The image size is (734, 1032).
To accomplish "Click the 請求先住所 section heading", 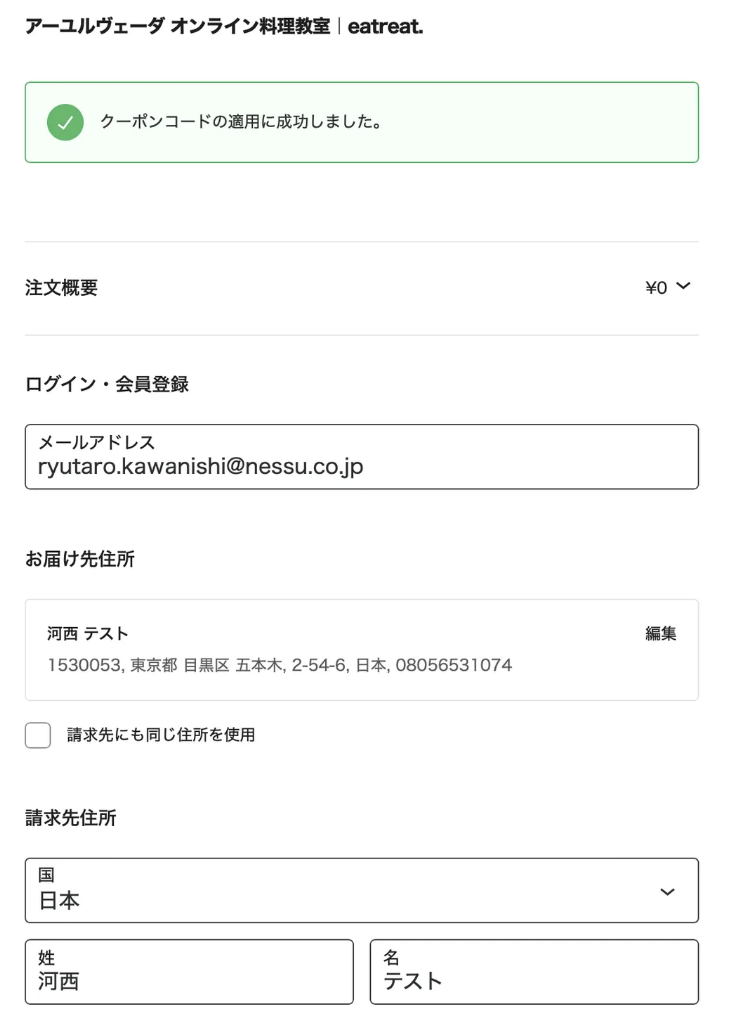I will coord(71,819).
